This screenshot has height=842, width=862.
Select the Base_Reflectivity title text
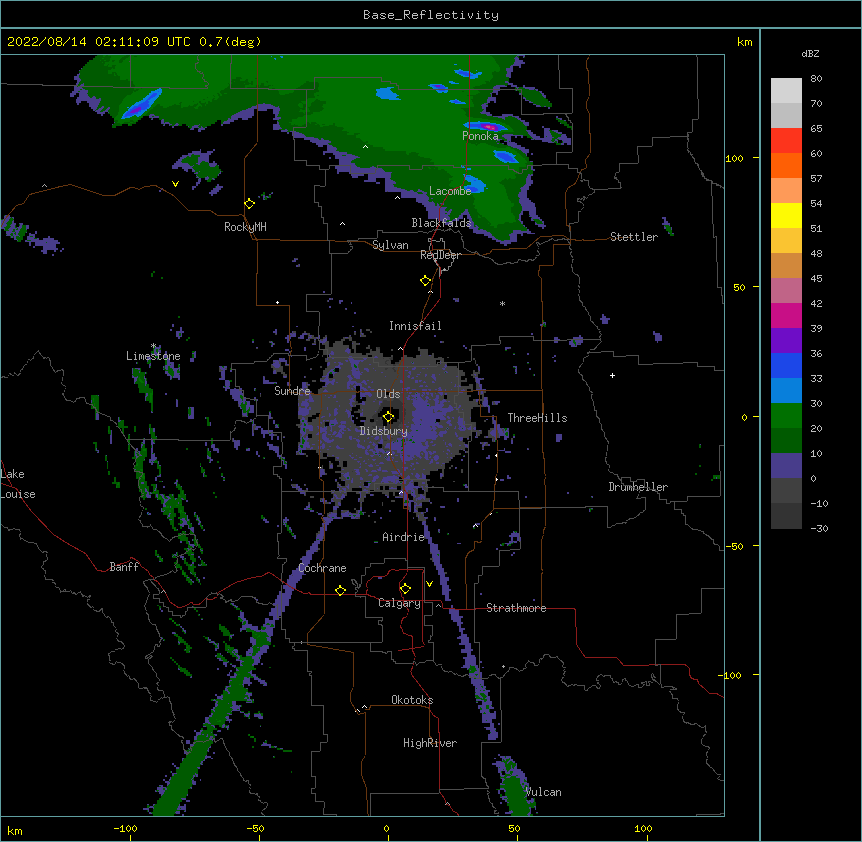431,15
